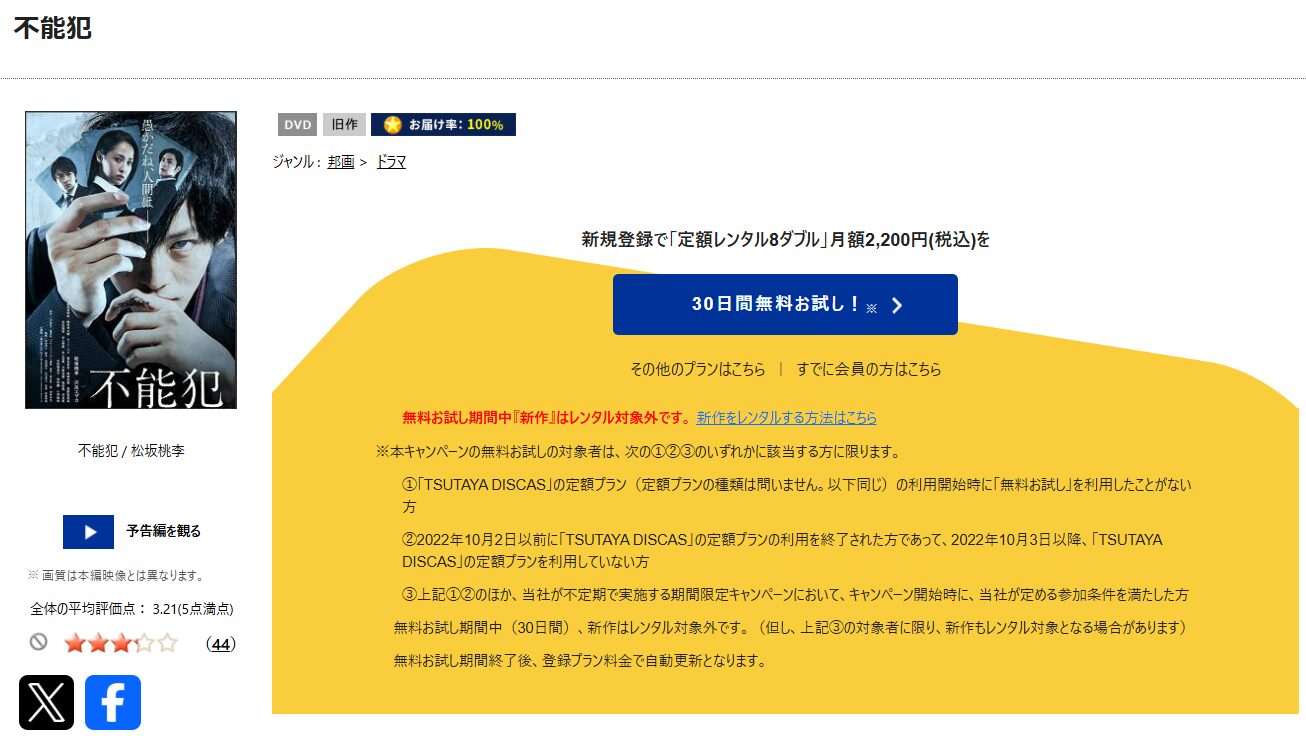Click the star icon in お届け率 badge

(393, 125)
